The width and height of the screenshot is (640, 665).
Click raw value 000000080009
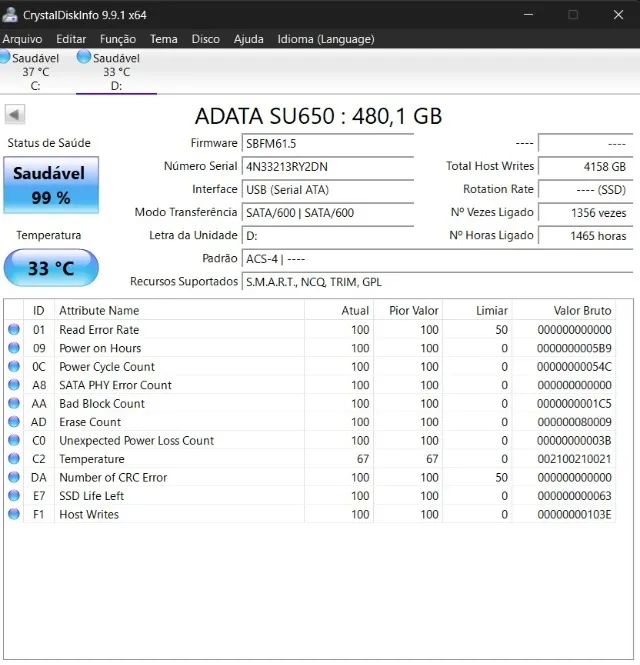coord(574,422)
